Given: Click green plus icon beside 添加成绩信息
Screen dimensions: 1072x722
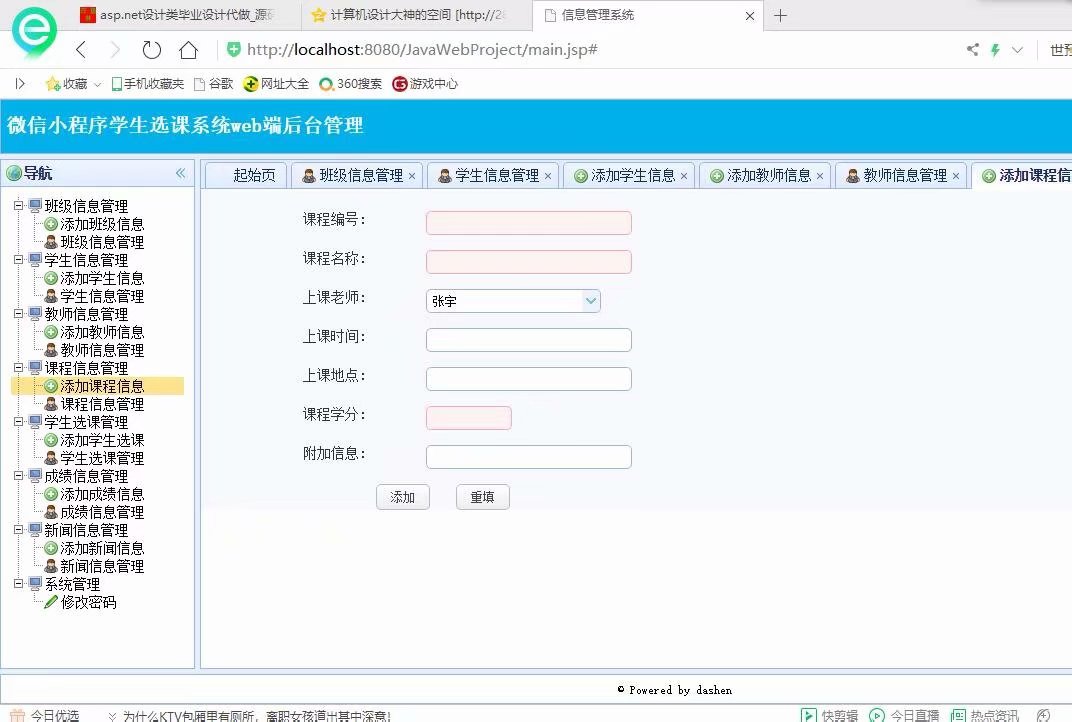Looking at the screenshot, I should pyautogui.click(x=51, y=493).
